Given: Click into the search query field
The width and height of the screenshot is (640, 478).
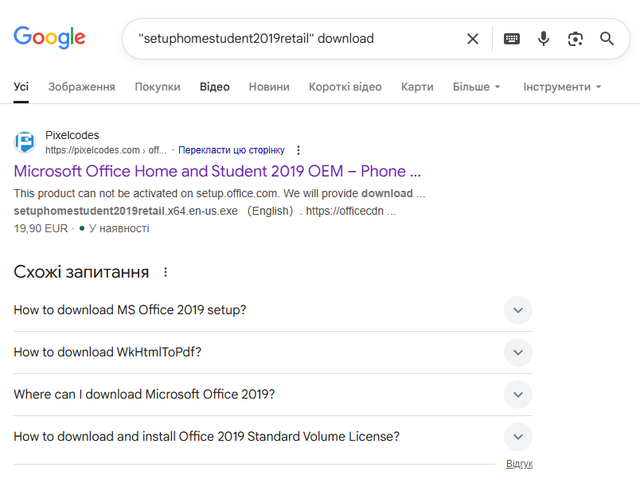Looking at the screenshot, I should (290, 39).
